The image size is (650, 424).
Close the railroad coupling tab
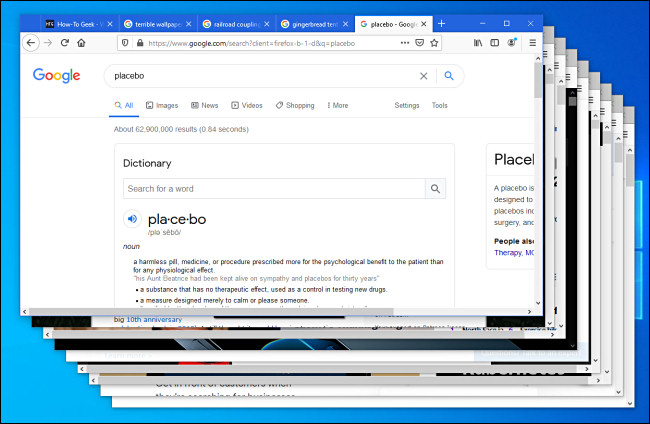point(267,24)
